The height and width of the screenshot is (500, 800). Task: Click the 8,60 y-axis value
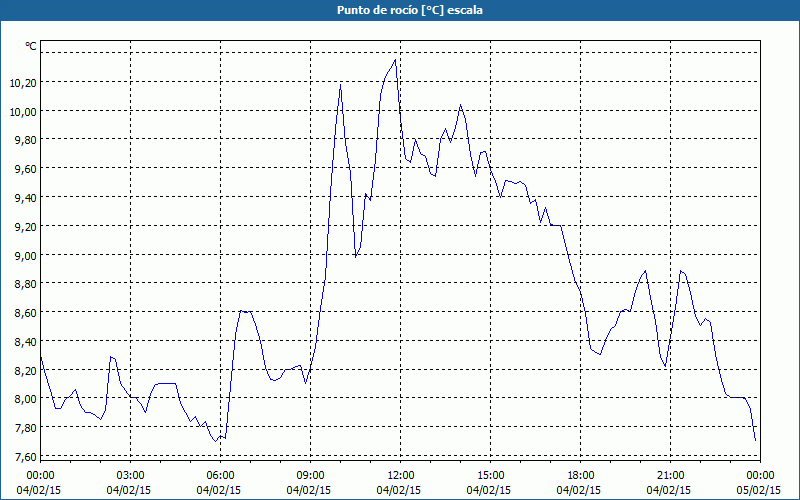[x=26, y=312]
